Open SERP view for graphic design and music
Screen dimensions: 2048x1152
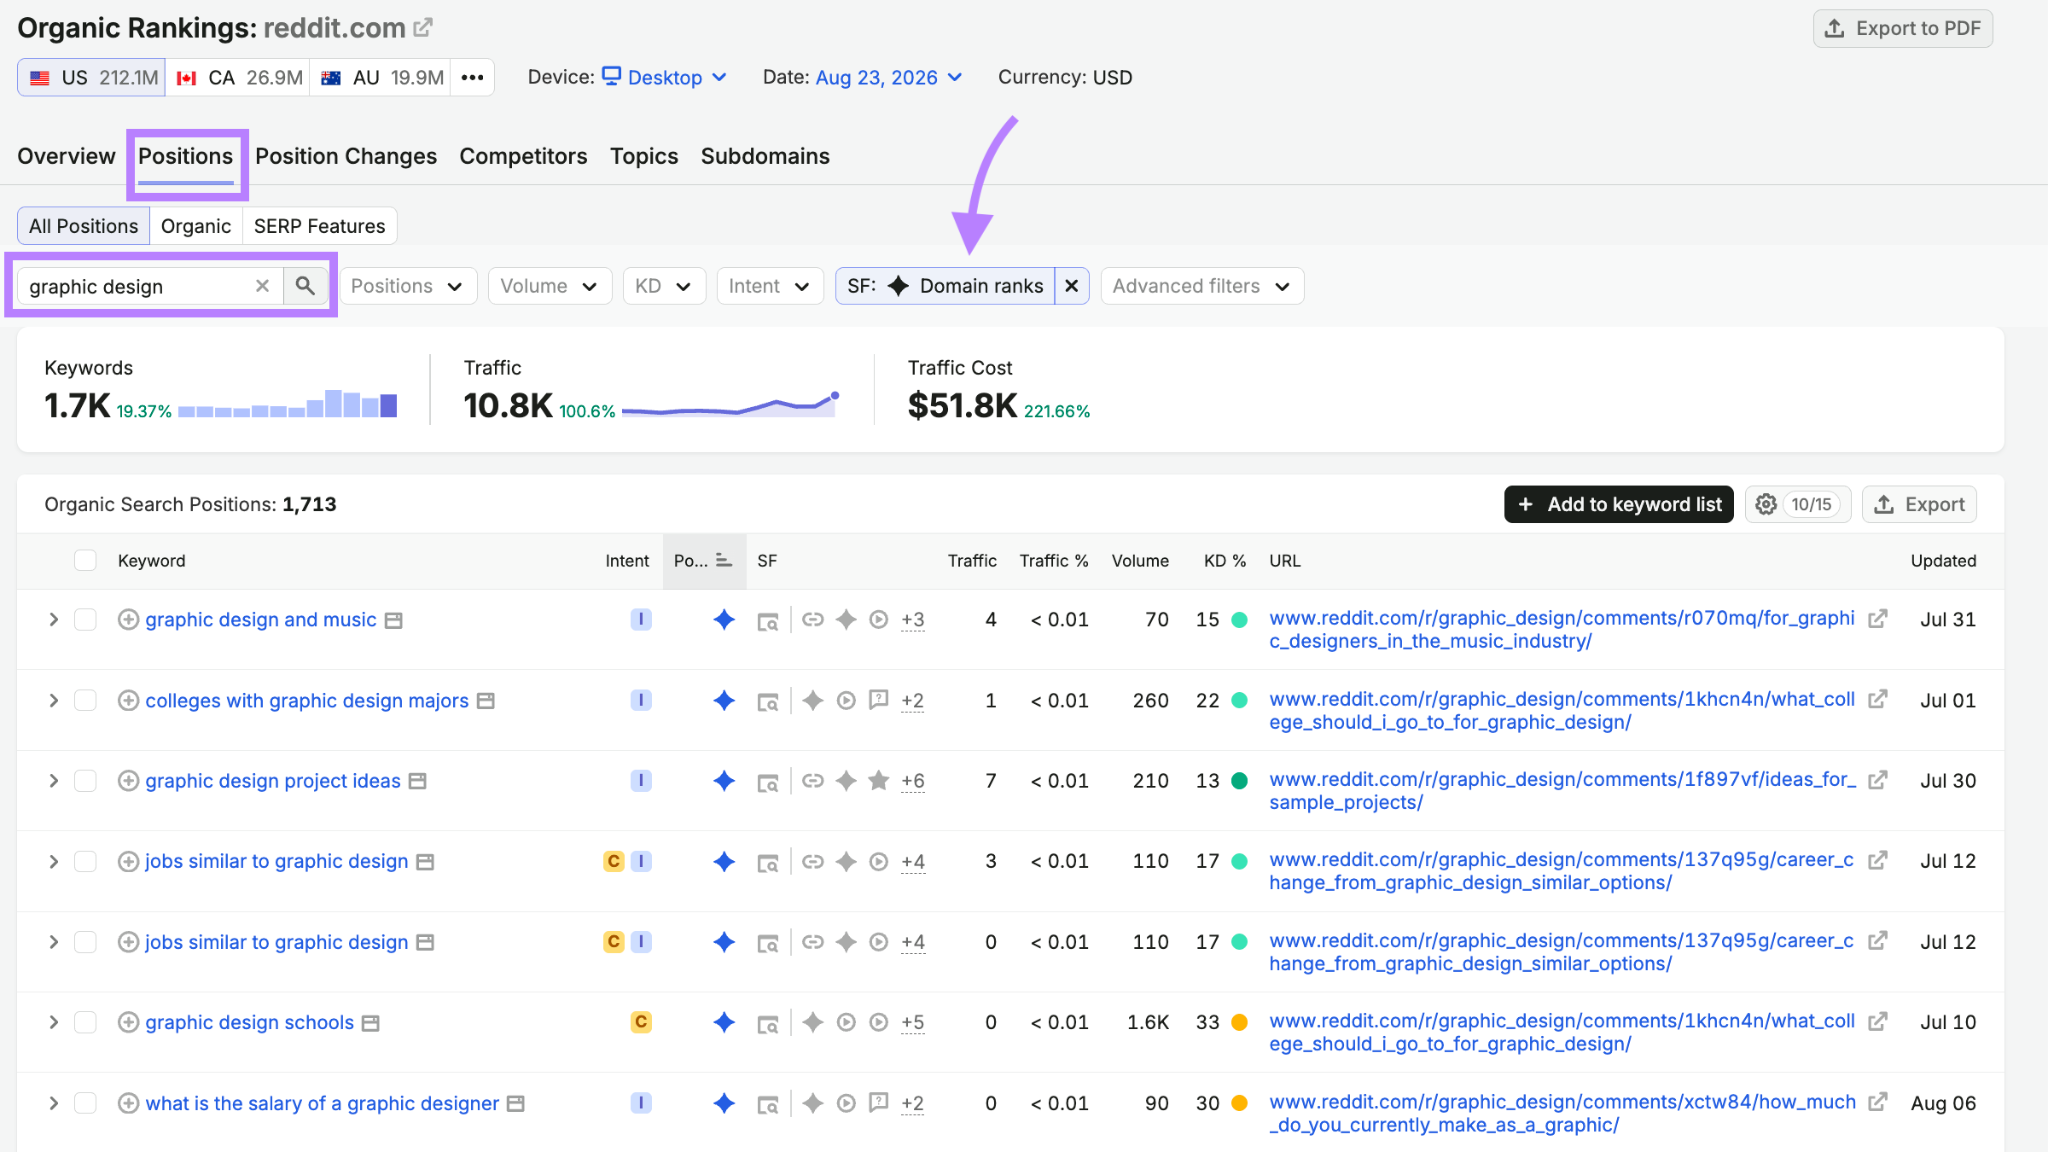click(x=394, y=620)
